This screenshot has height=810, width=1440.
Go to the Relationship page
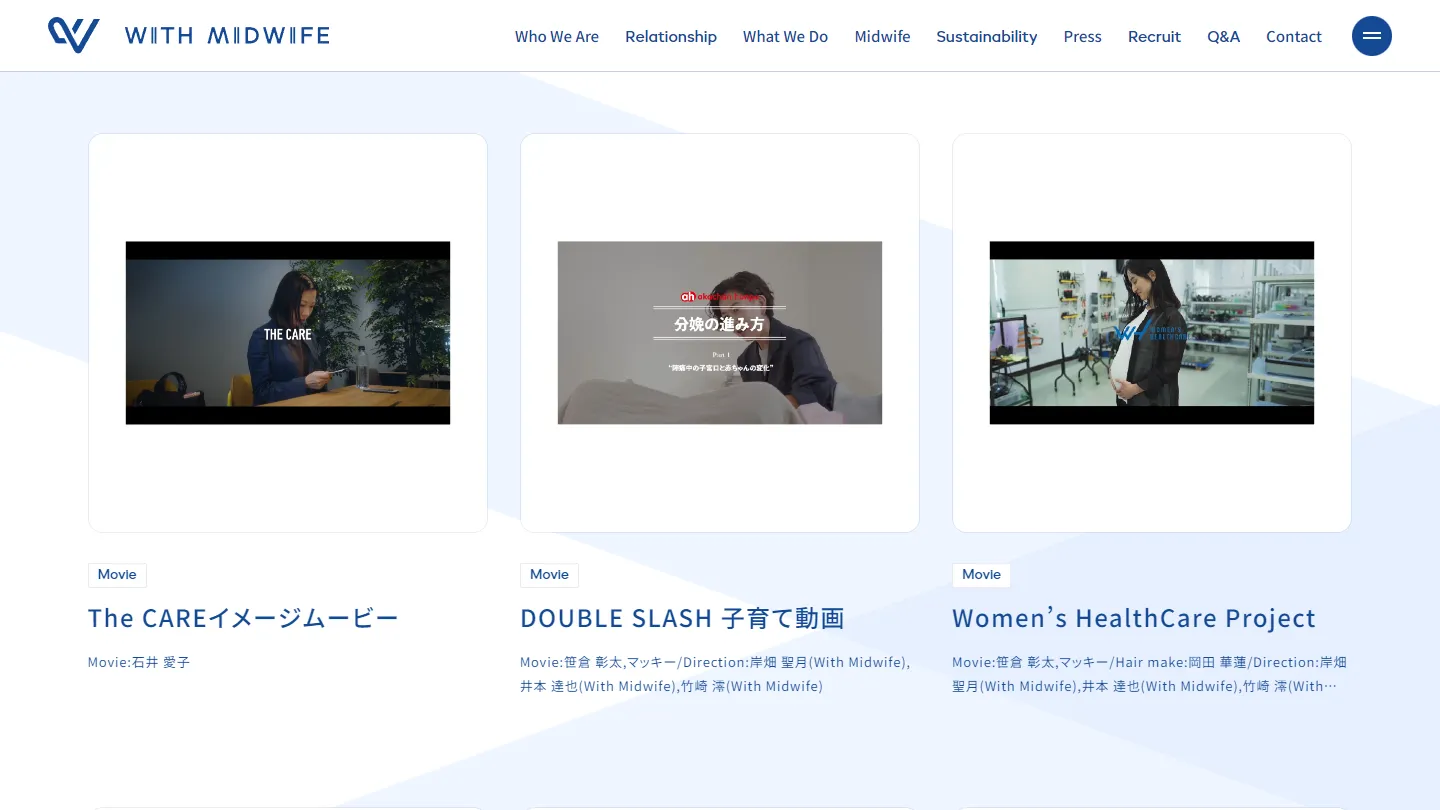point(670,37)
